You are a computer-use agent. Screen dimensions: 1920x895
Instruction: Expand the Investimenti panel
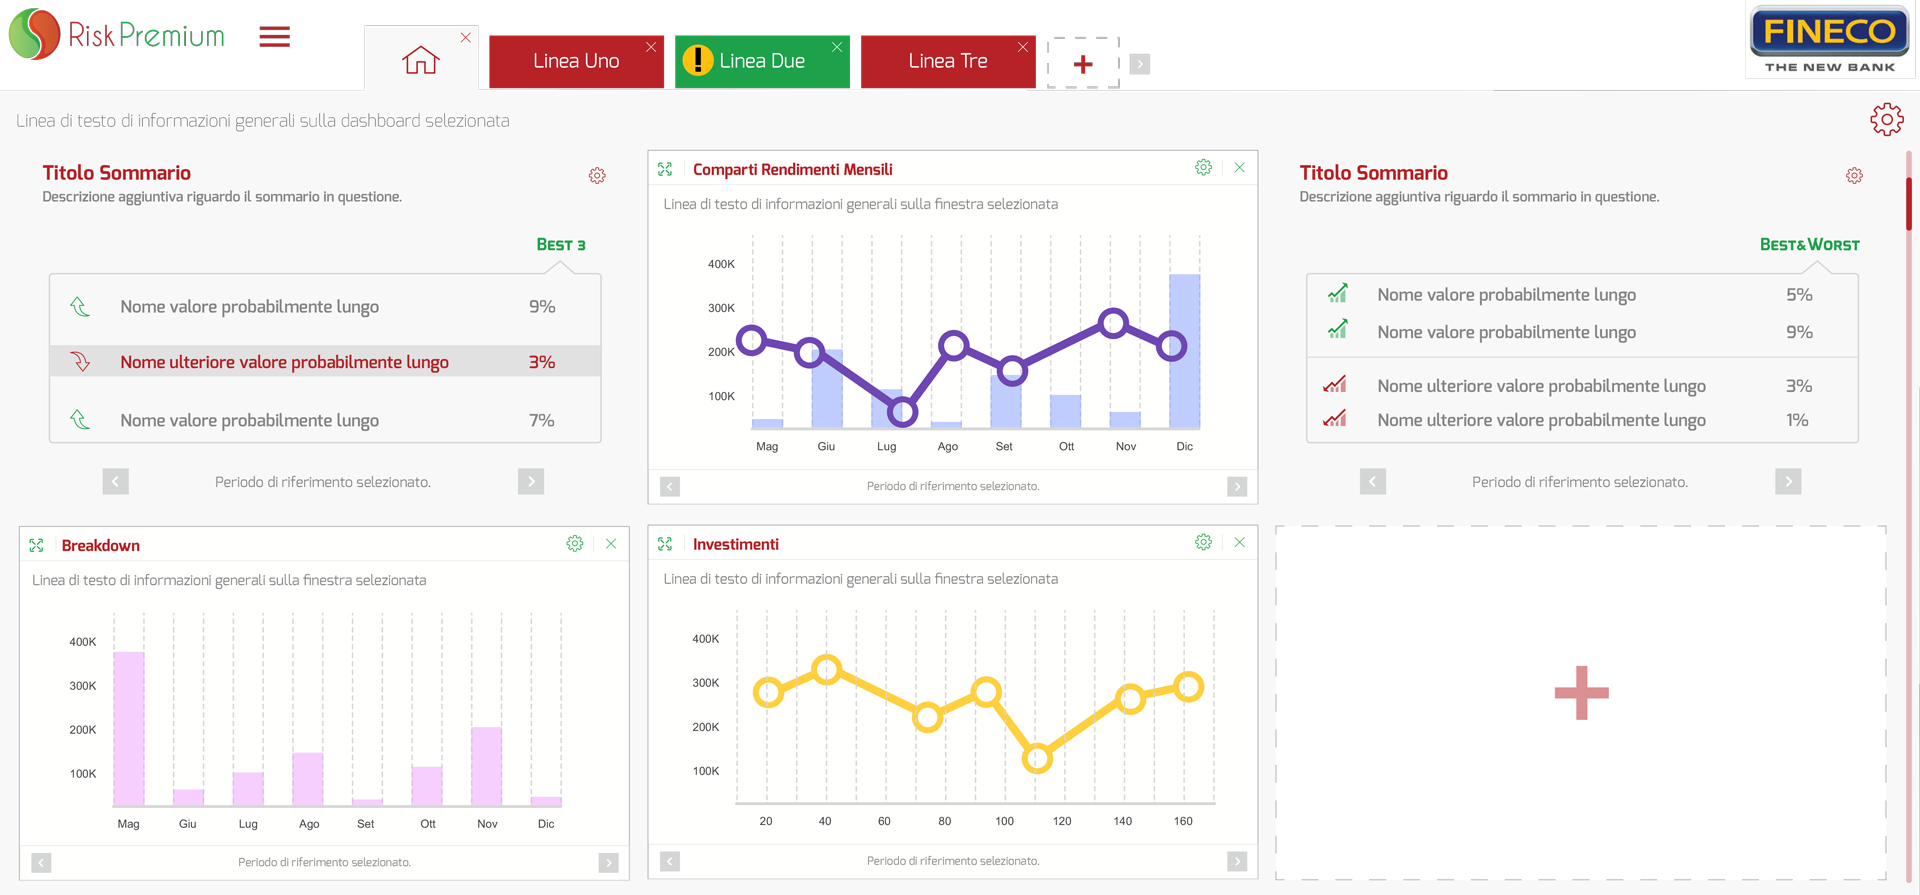pyautogui.click(x=665, y=544)
